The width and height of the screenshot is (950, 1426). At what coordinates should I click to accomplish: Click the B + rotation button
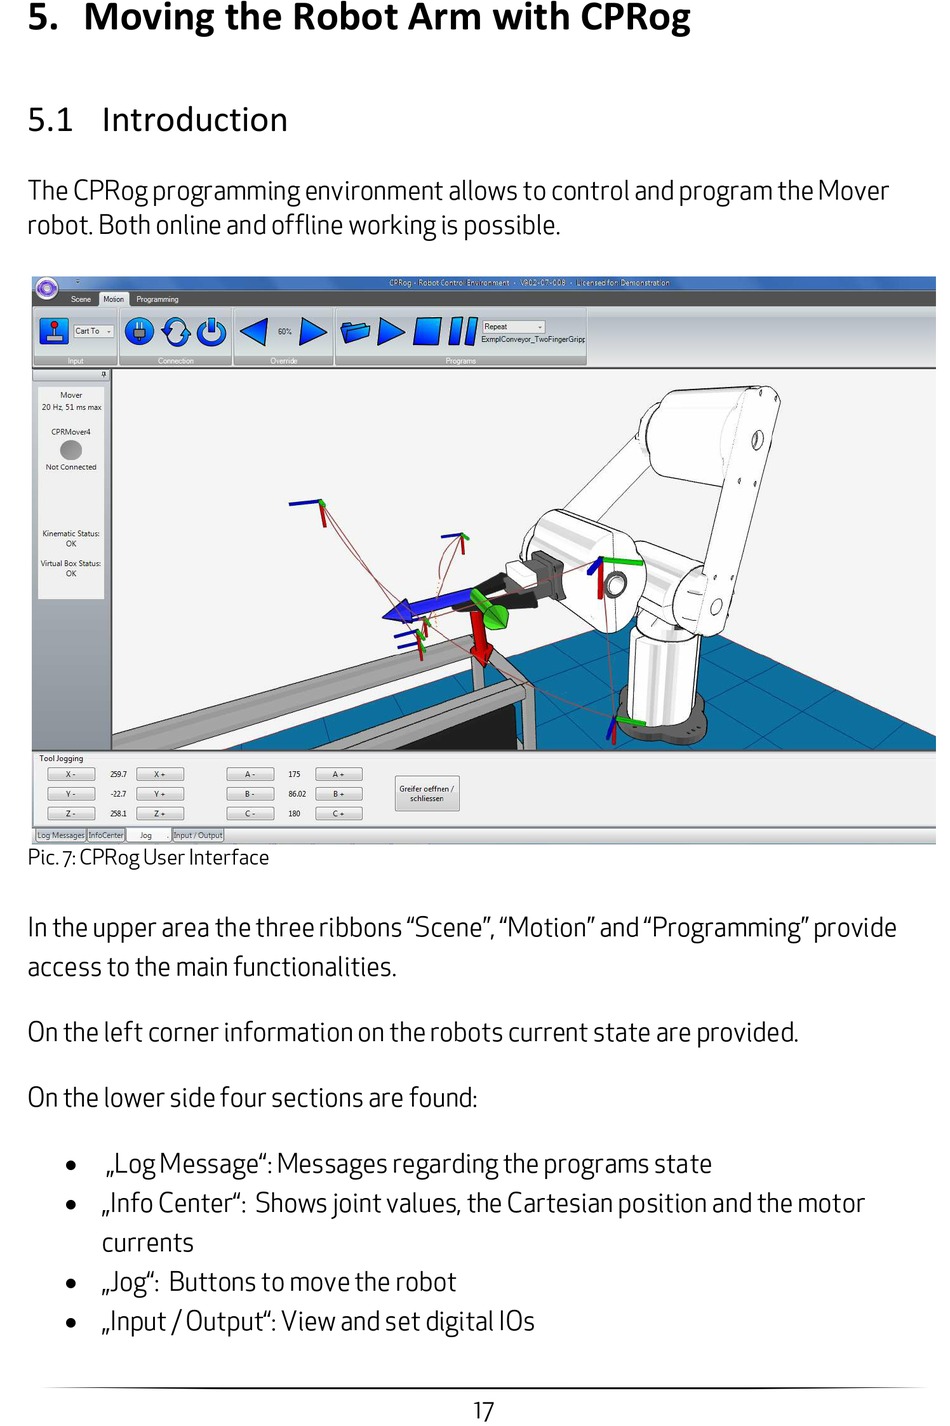coord(339,794)
